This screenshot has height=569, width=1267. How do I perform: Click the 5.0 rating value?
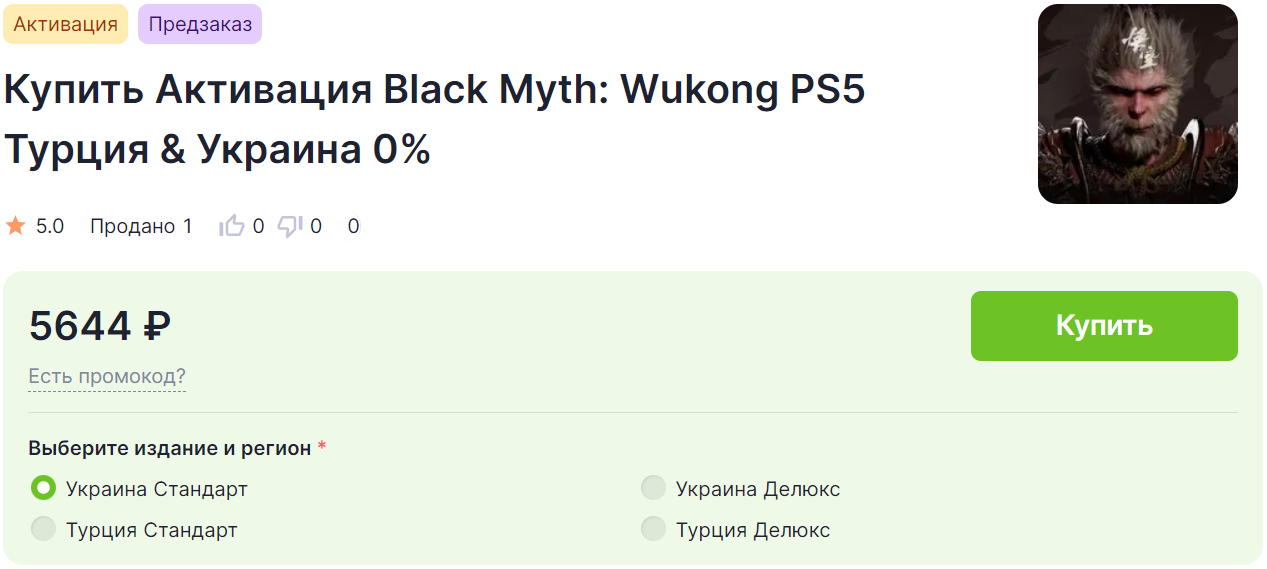50,226
